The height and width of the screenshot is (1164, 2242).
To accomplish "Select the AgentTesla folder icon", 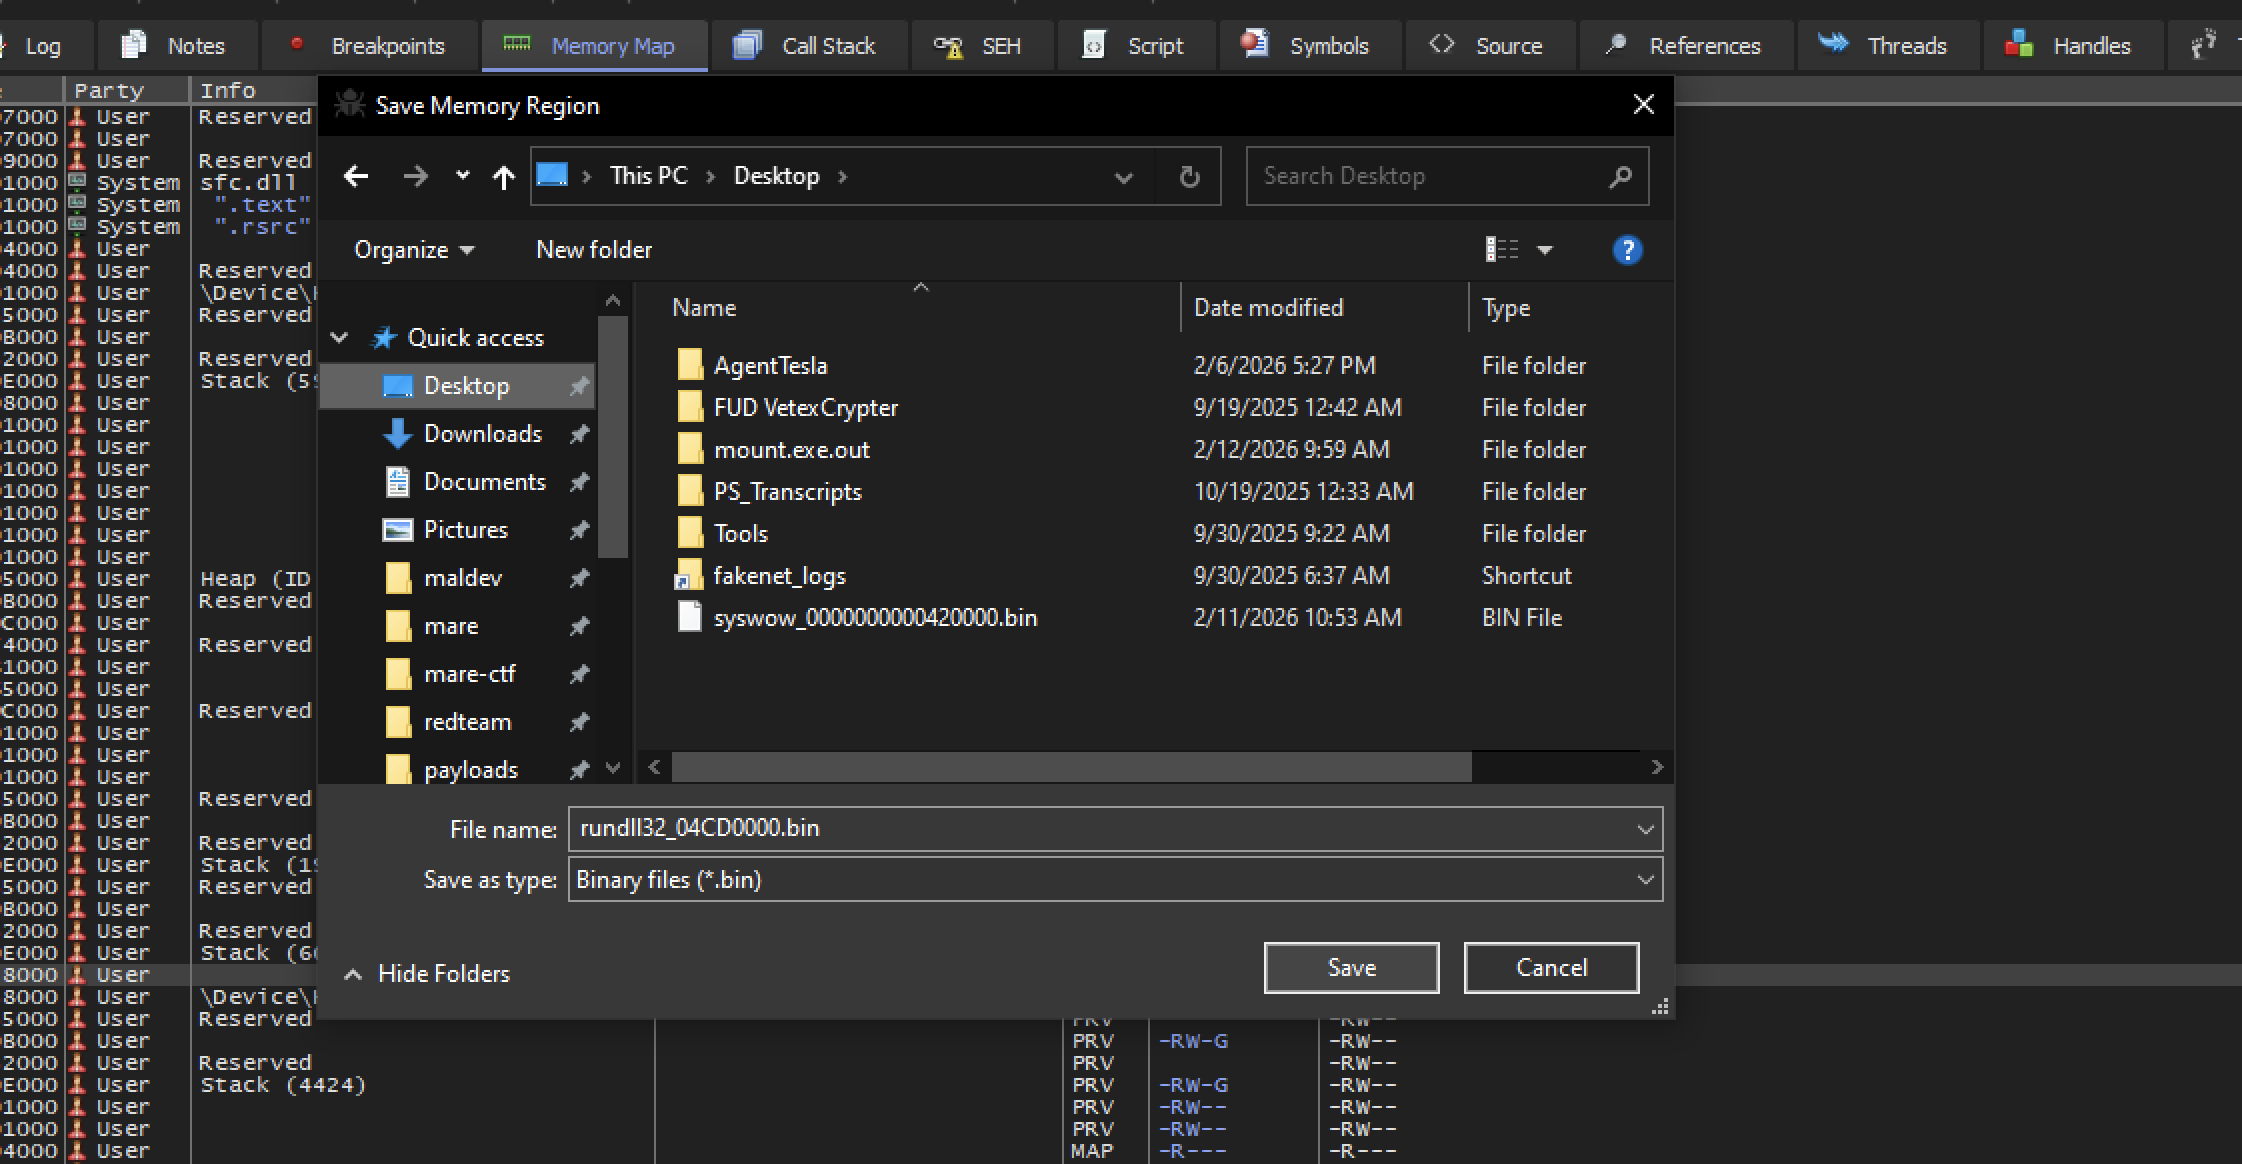I will tap(690, 365).
